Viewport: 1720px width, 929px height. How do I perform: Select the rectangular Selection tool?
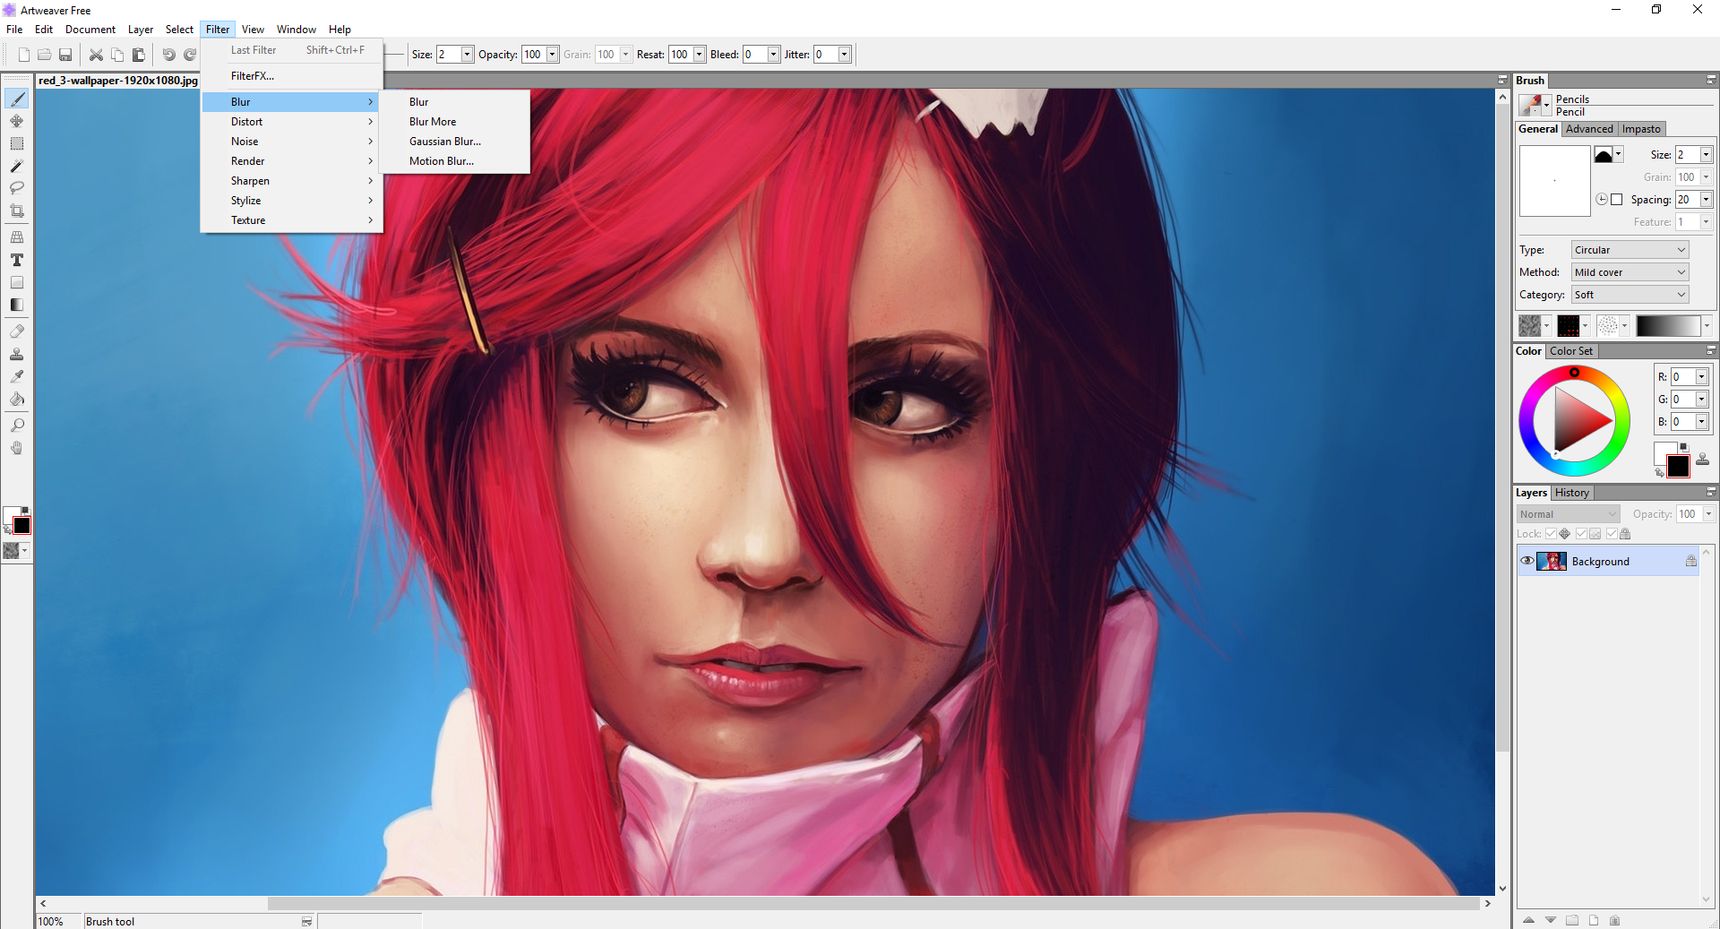point(17,143)
